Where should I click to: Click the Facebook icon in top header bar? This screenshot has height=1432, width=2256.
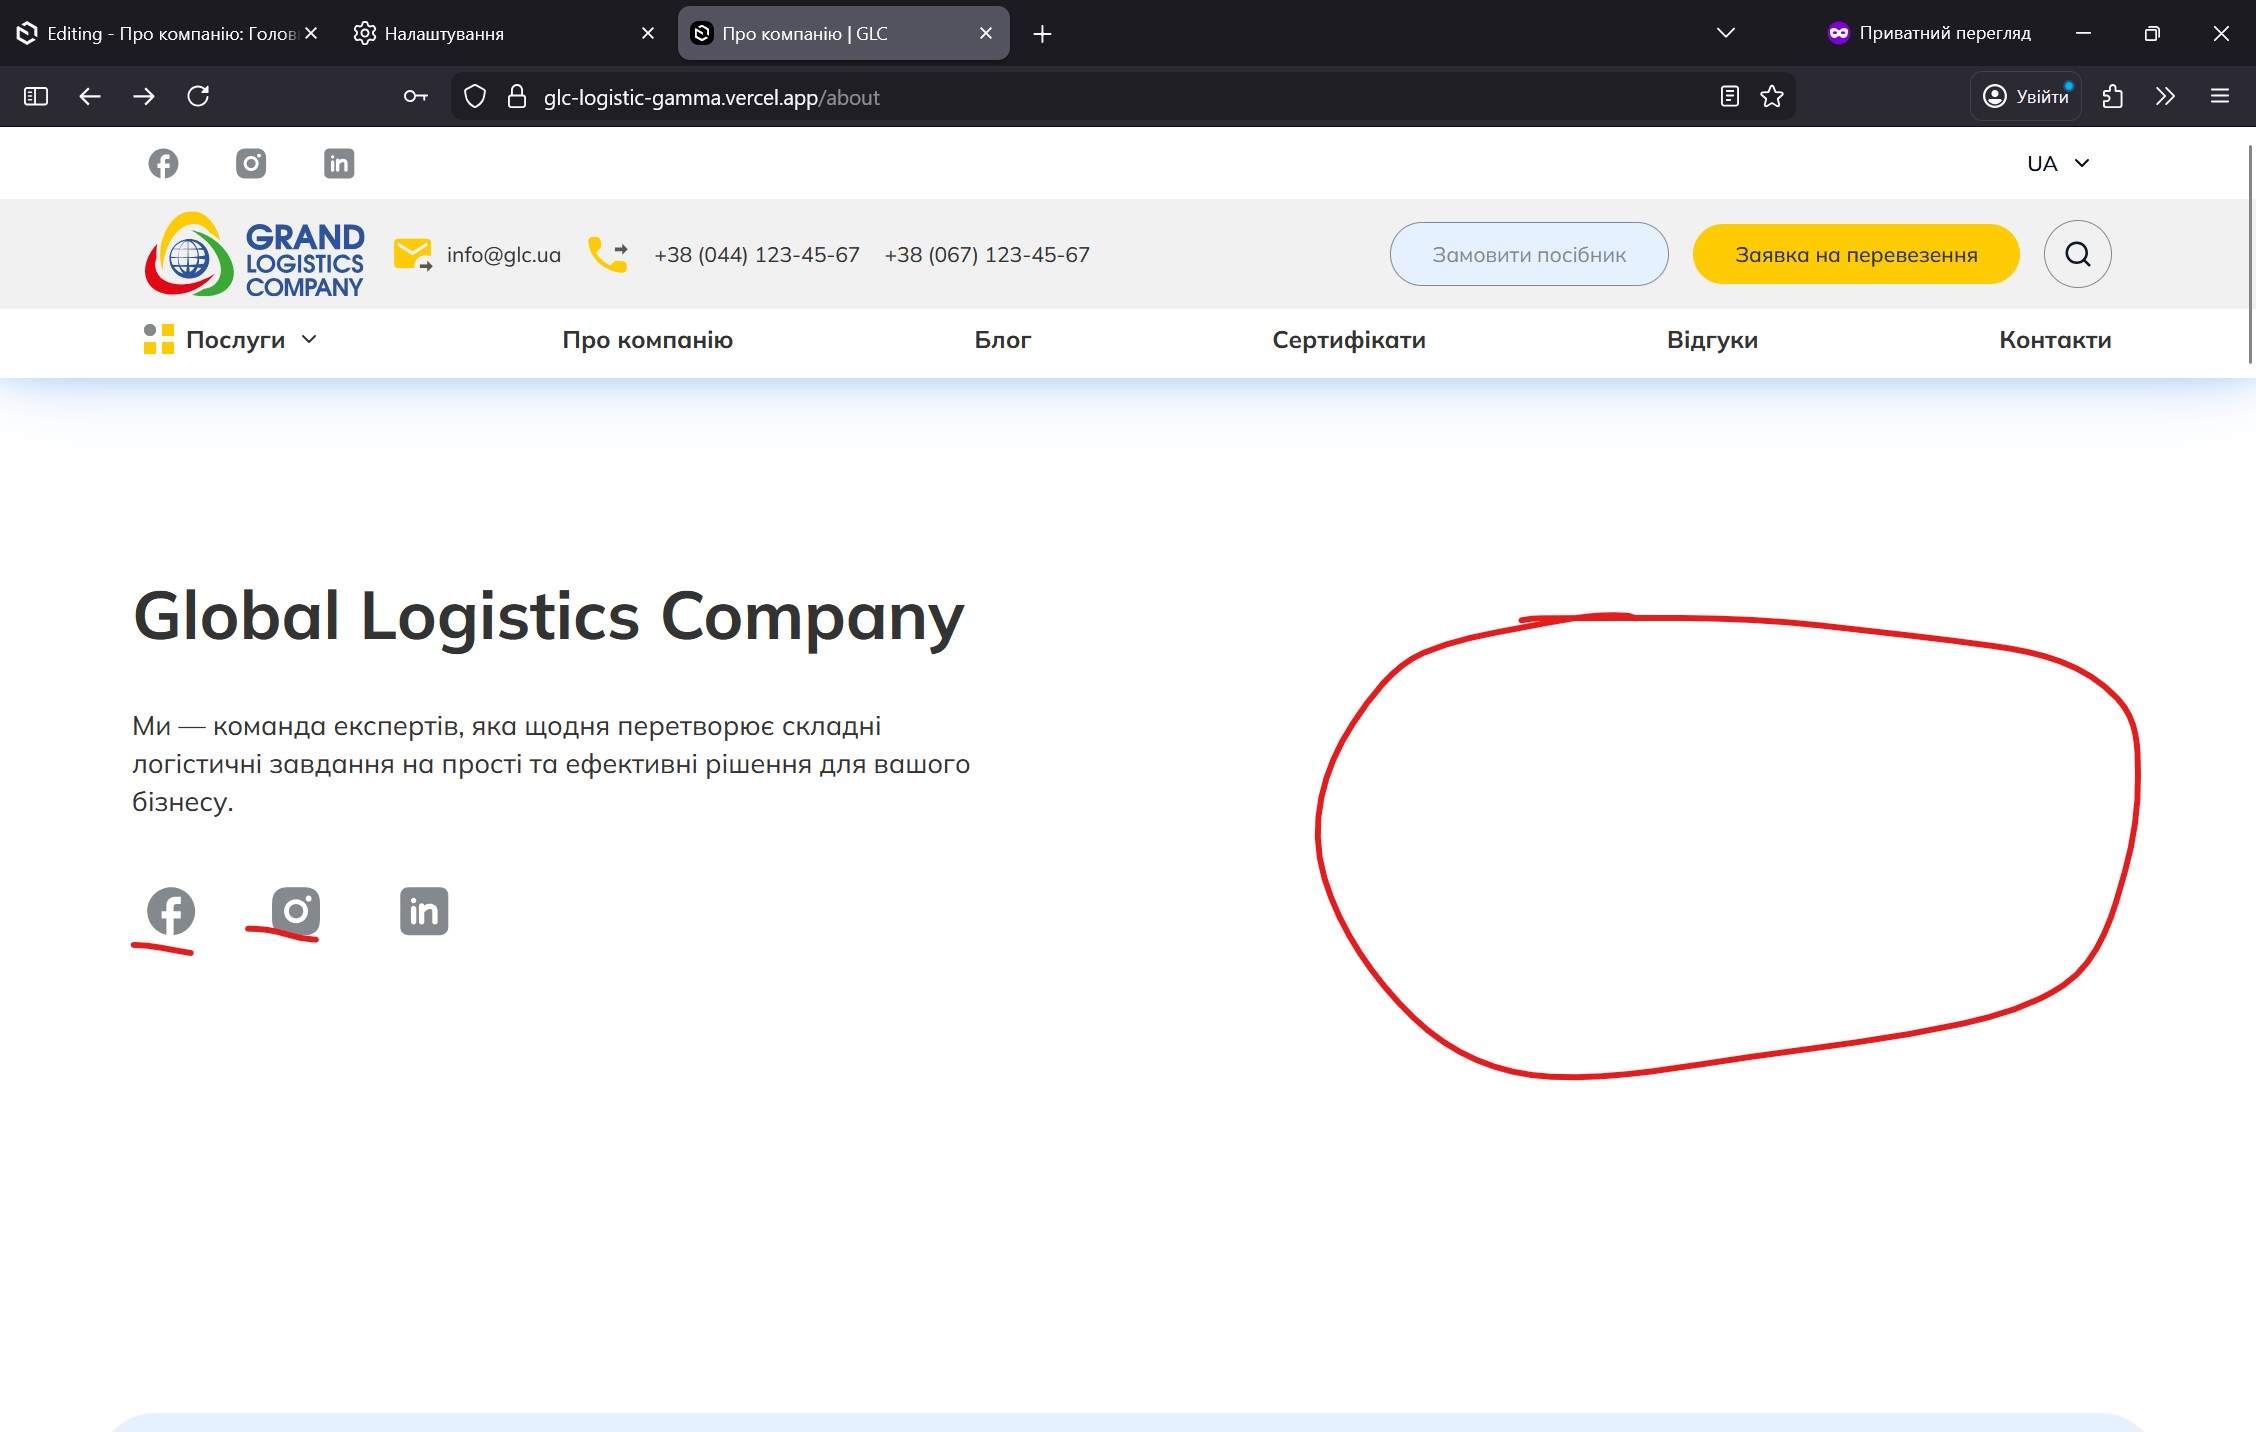tap(163, 163)
